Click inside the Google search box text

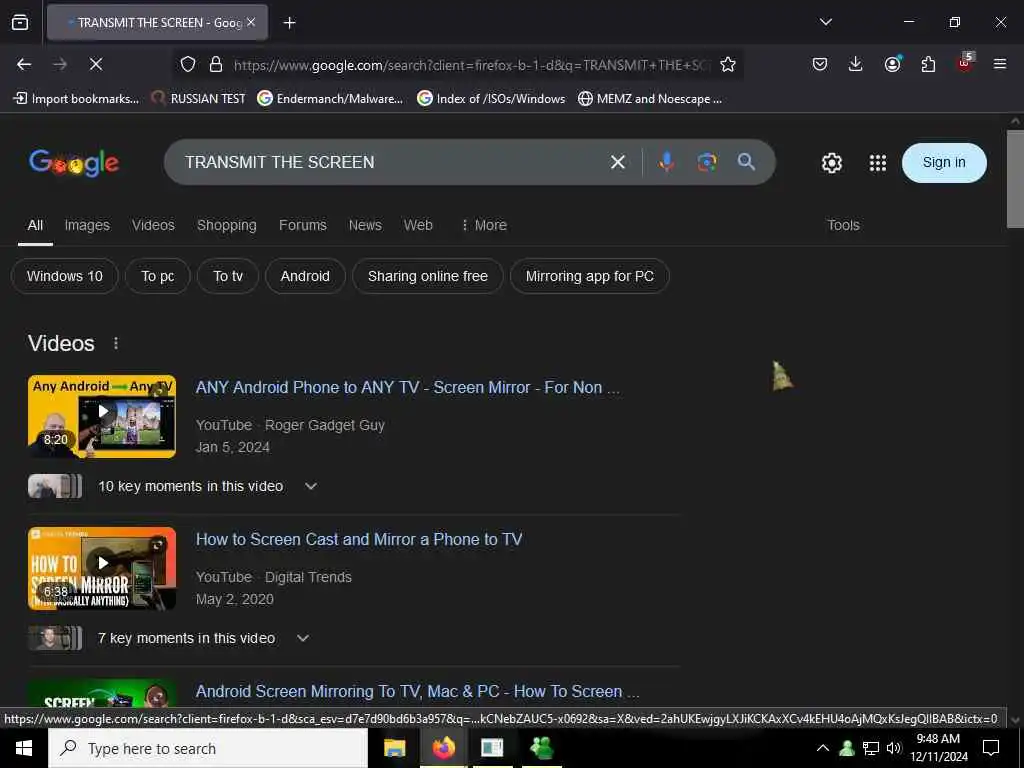click(x=280, y=162)
